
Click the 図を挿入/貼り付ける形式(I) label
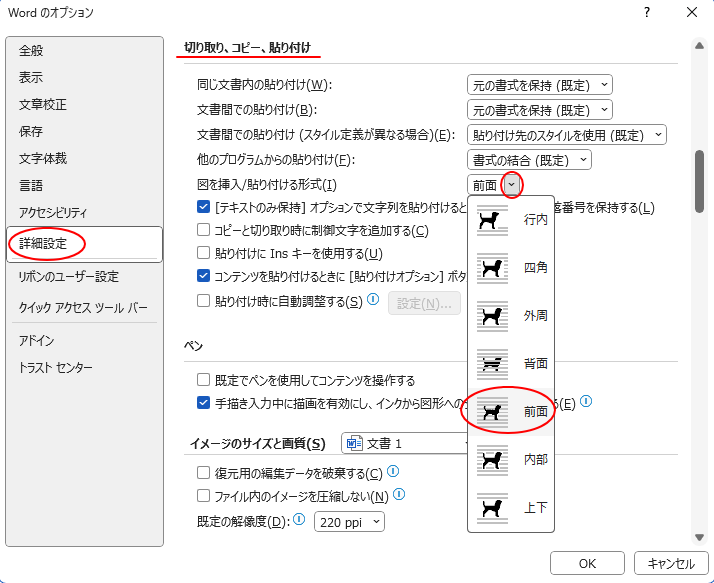[x=267, y=185]
